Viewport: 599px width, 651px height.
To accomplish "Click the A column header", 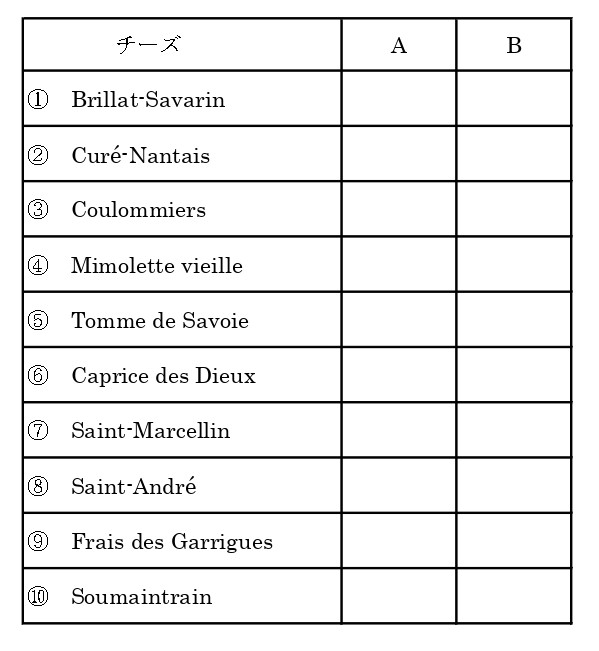I will coord(399,45).
